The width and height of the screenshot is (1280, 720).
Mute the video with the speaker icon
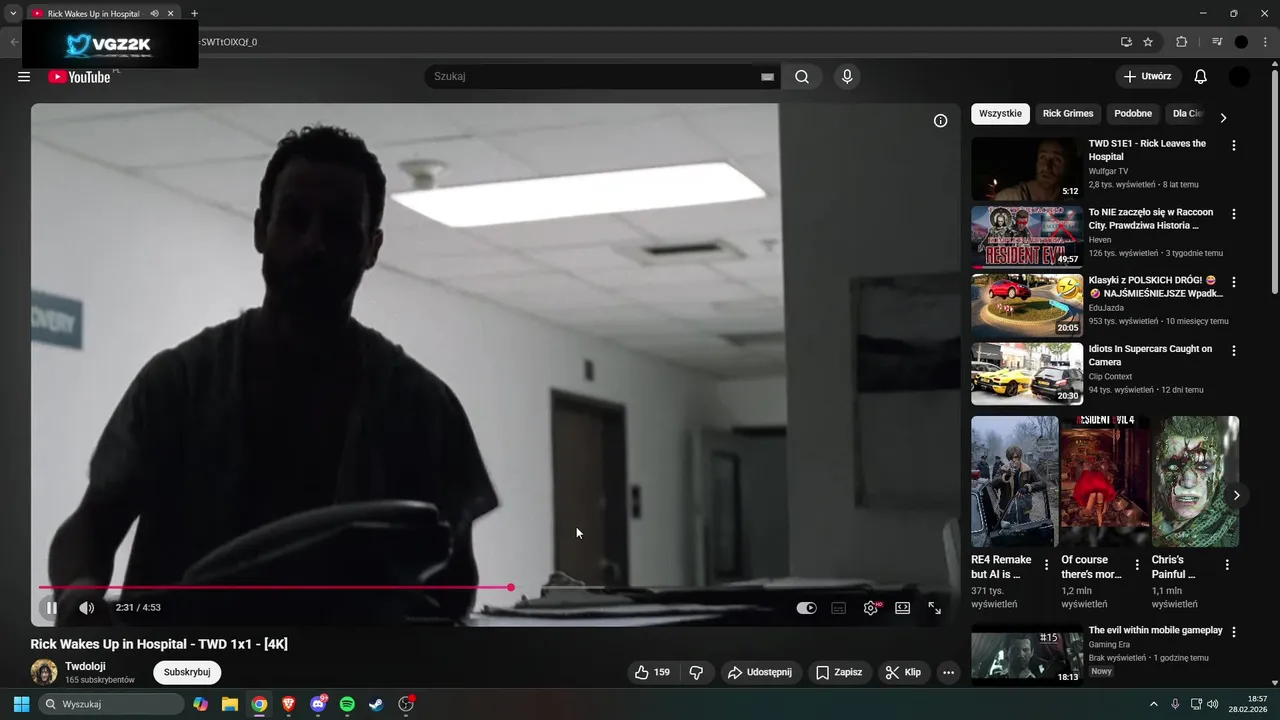tap(87, 607)
